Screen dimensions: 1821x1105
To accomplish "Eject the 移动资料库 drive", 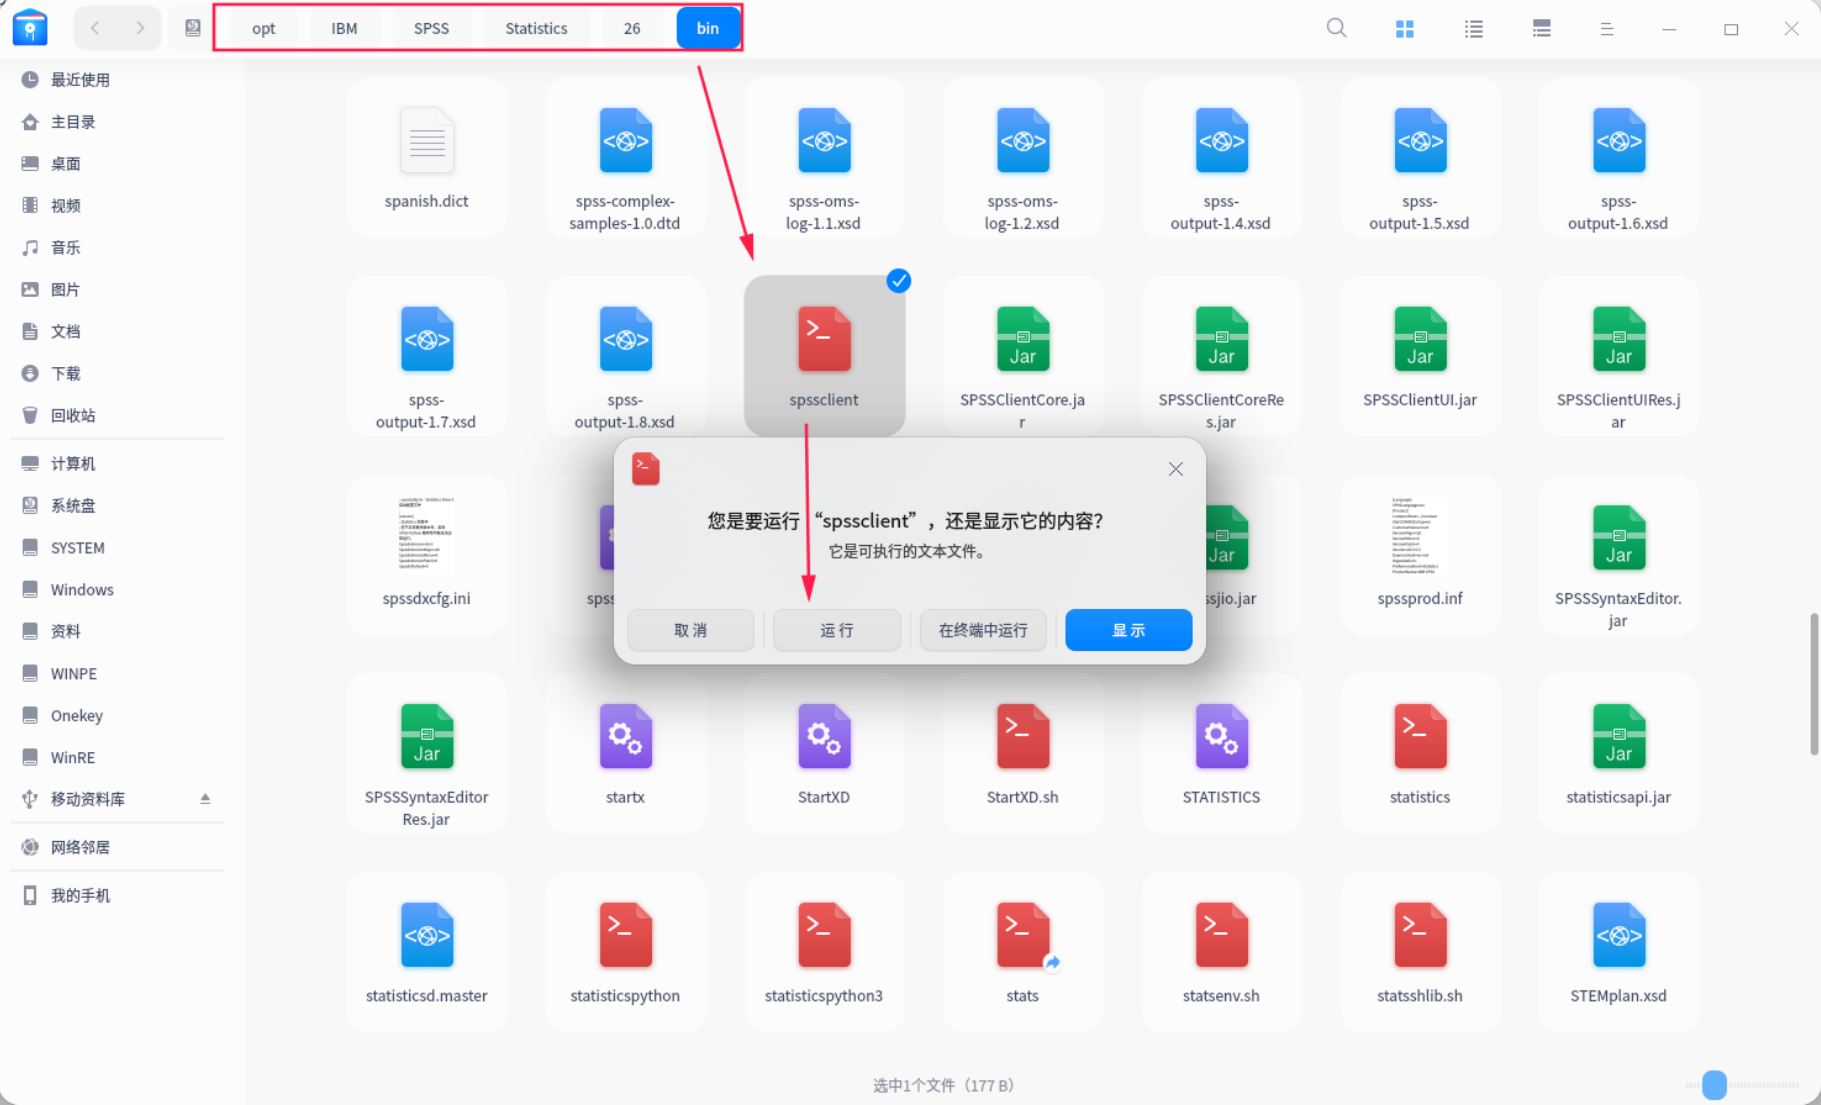I will point(205,798).
